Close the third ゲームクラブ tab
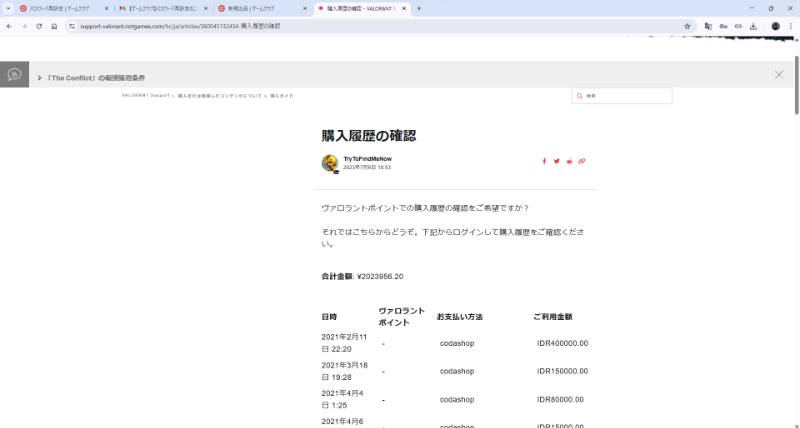800x428 pixels. point(305,9)
